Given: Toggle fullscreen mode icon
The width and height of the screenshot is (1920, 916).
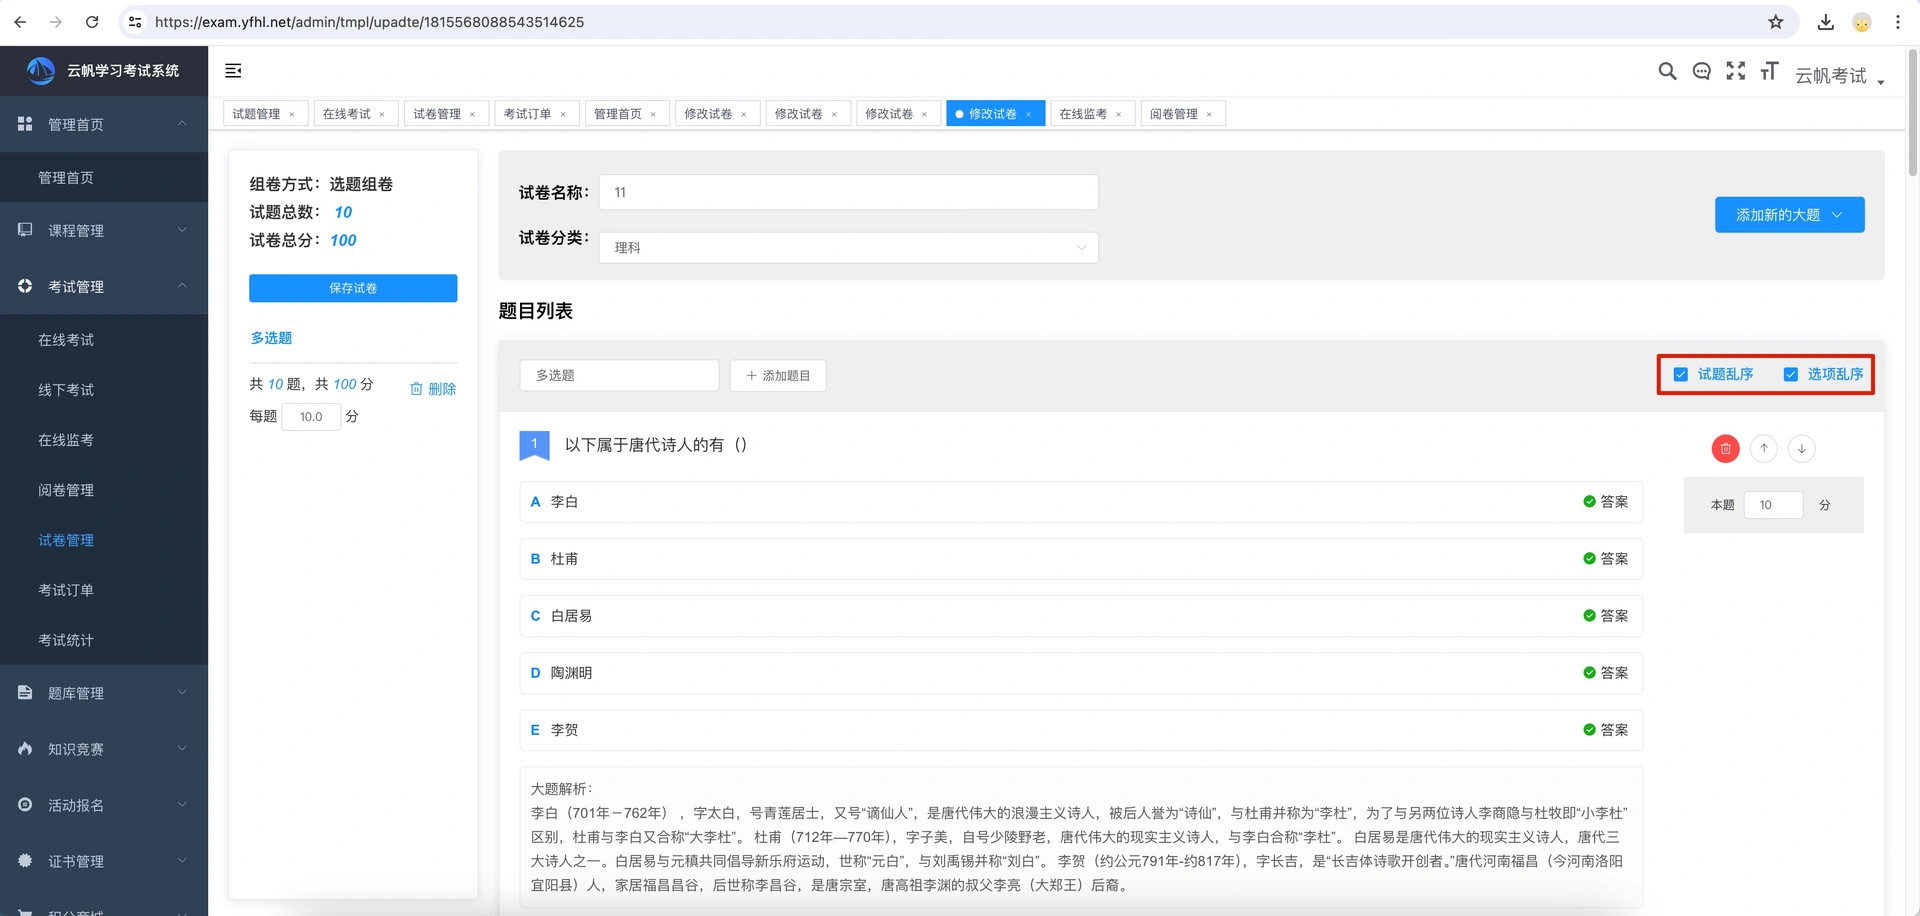Looking at the screenshot, I should [1736, 71].
